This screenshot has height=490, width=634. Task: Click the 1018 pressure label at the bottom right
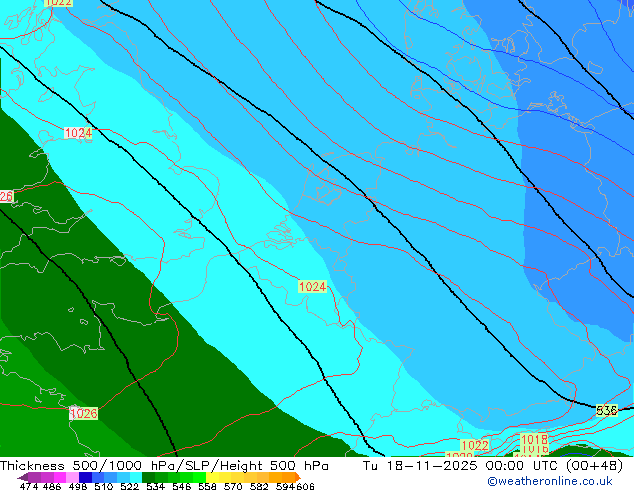point(535,439)
